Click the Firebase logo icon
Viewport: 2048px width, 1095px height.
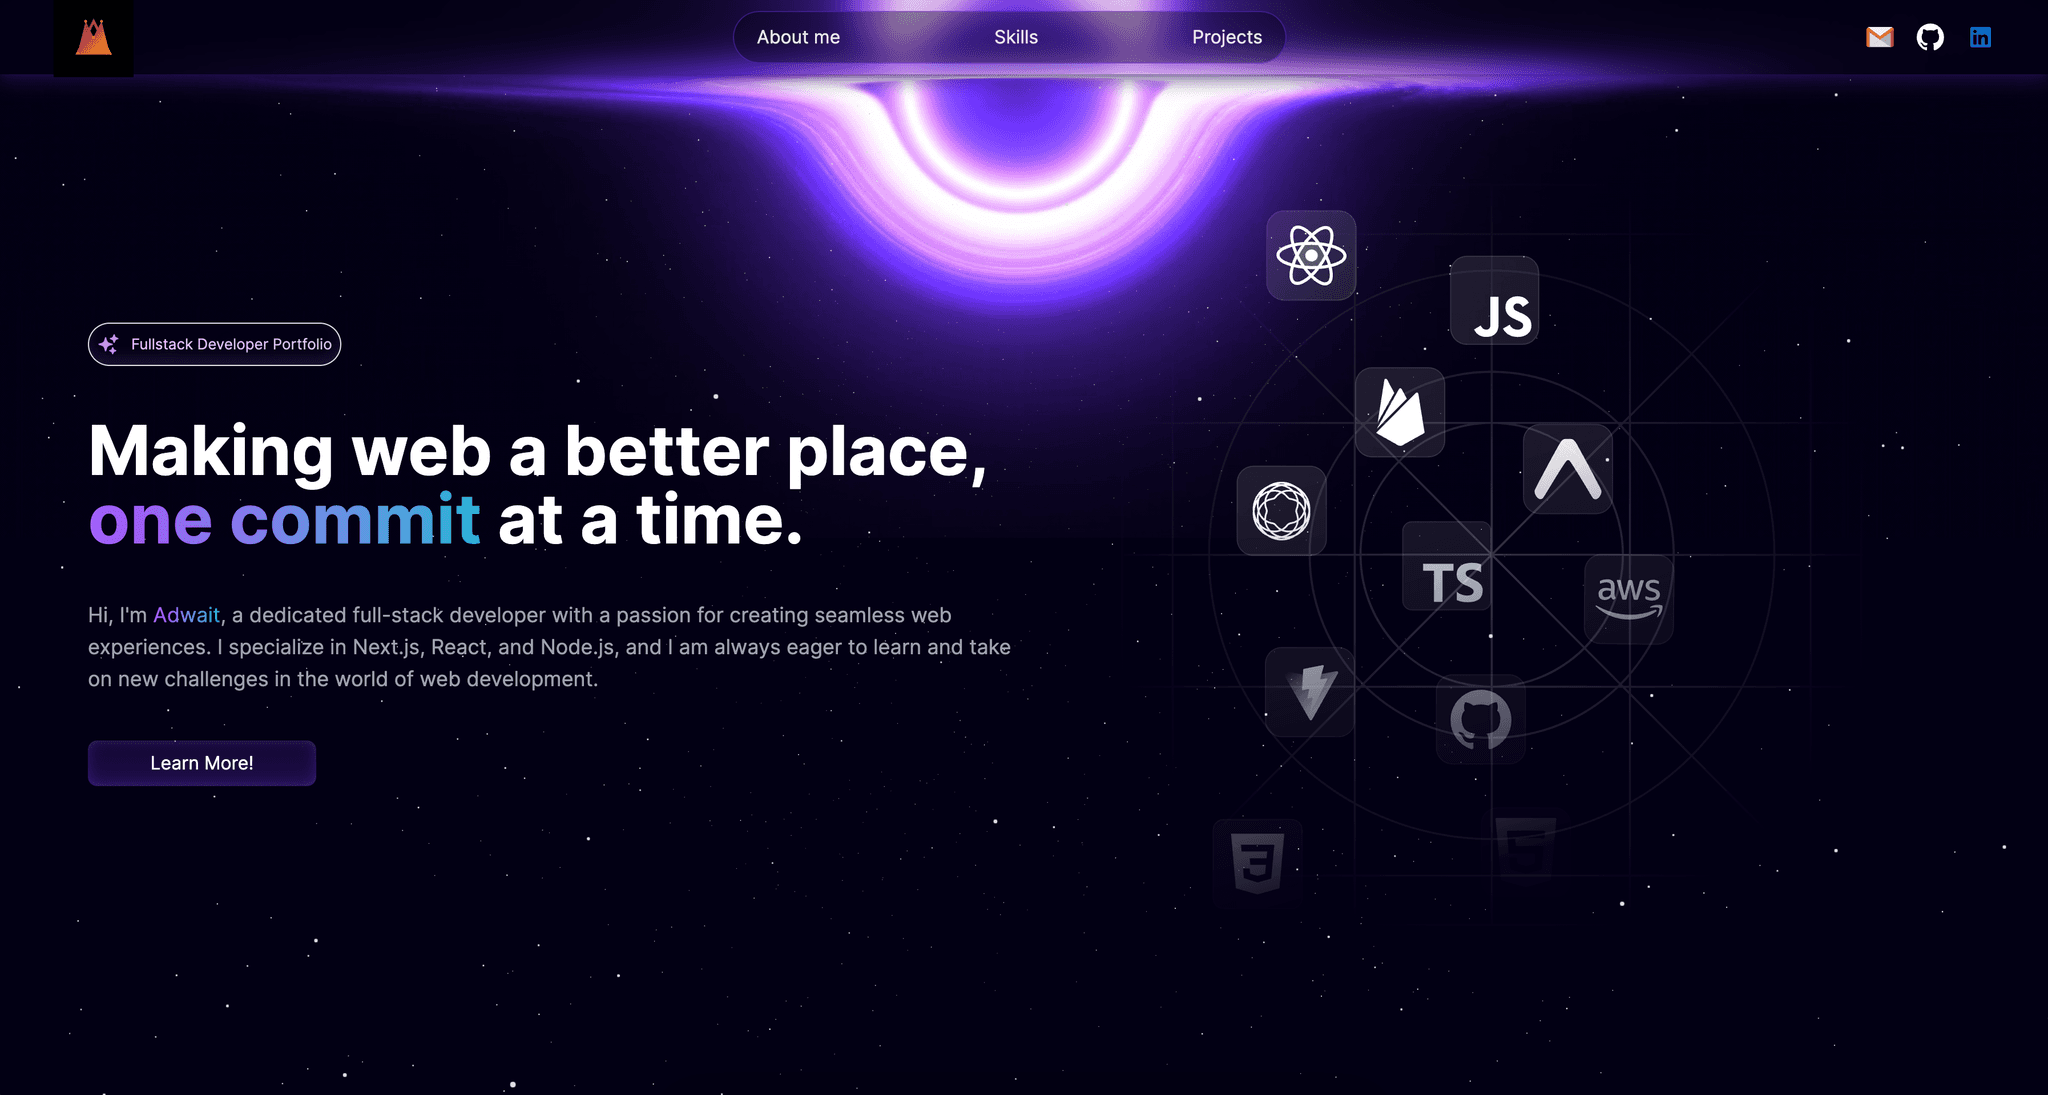pos(1403,413)
